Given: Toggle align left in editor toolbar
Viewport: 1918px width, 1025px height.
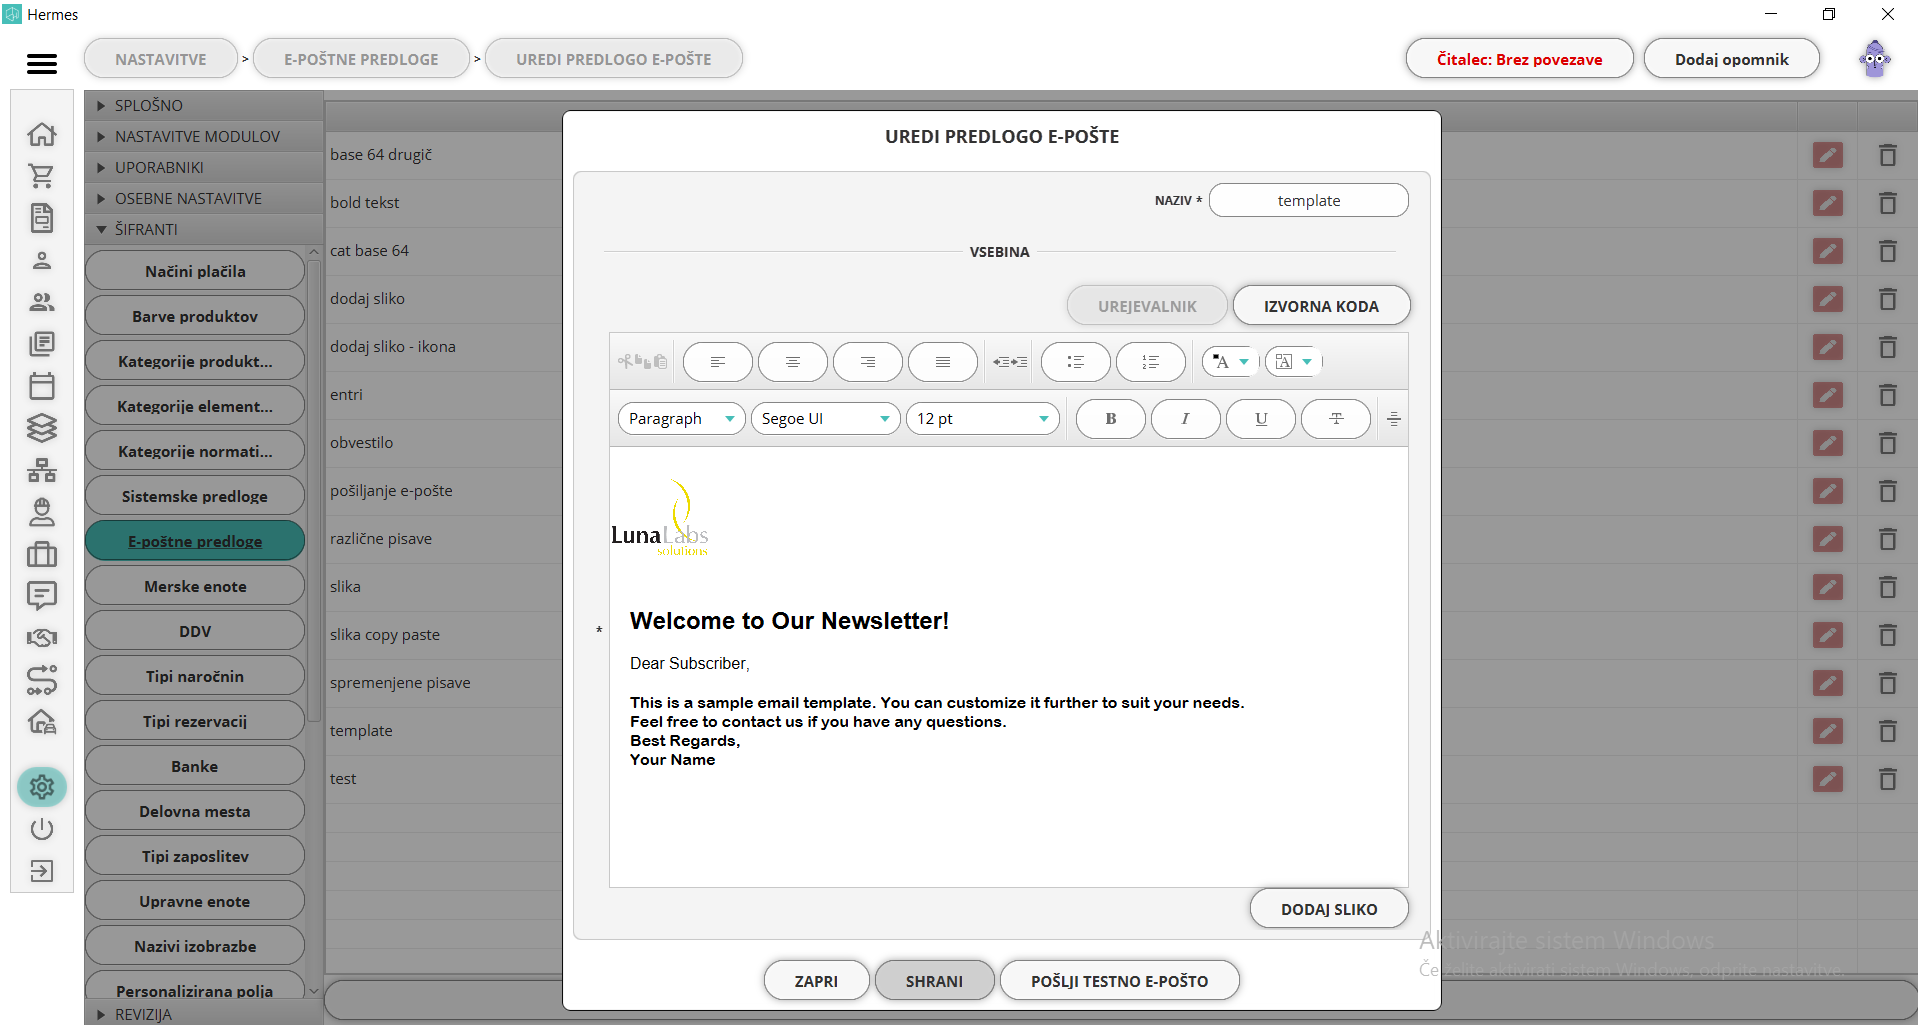Looking at the screenshot, I should [718, 362].
